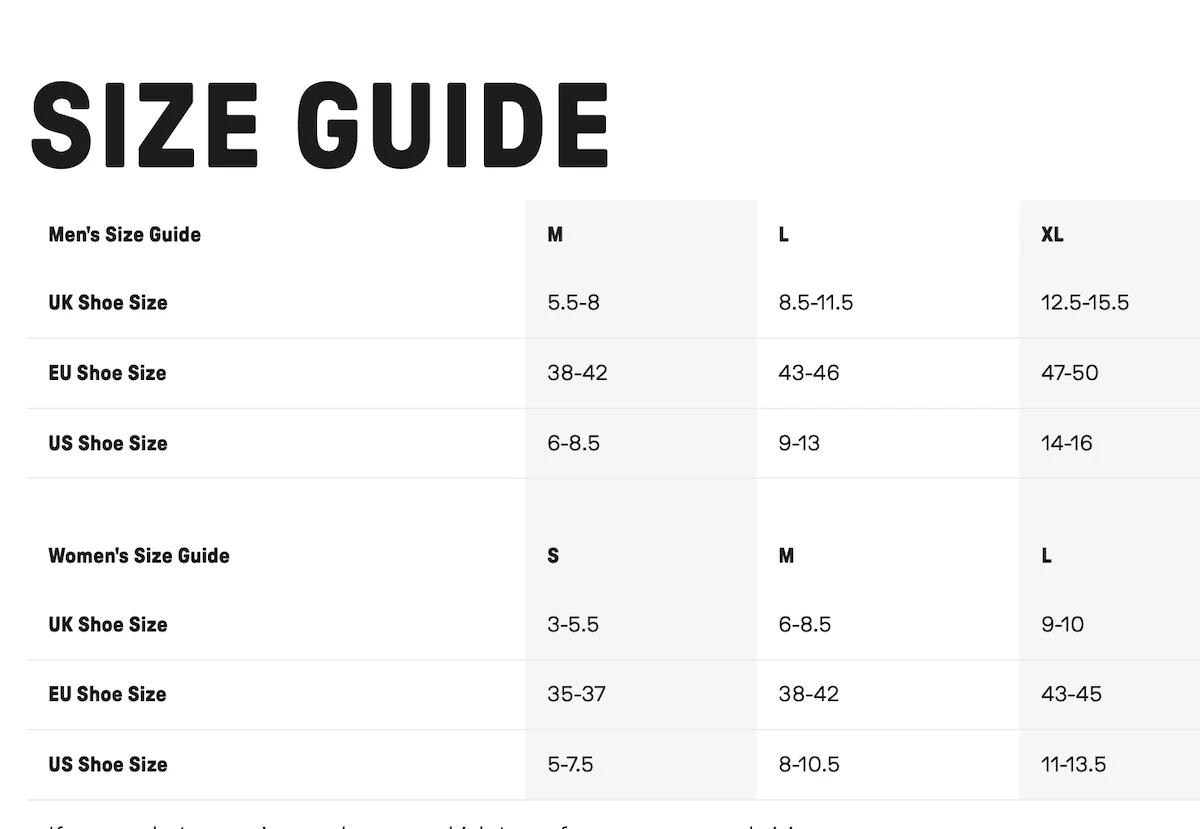Click the men's XL column header

pyautogui.click(x=1052, y=235)
